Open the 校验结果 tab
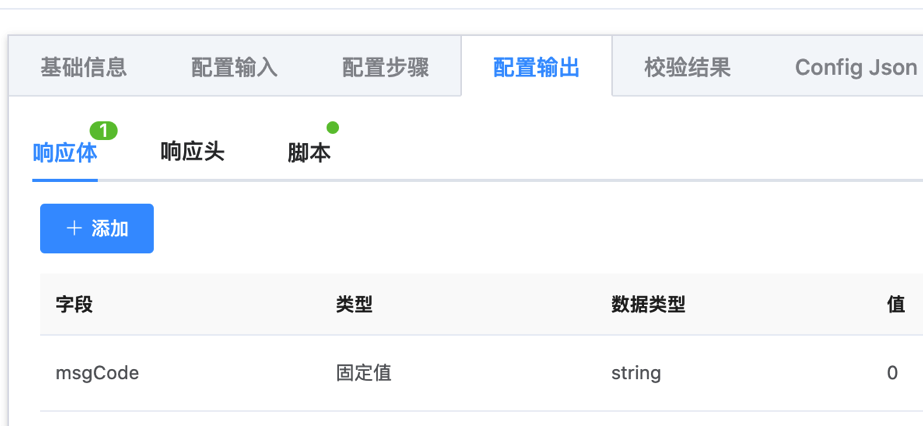Screen dimensions: 923x426 click(x=687, y=67)
